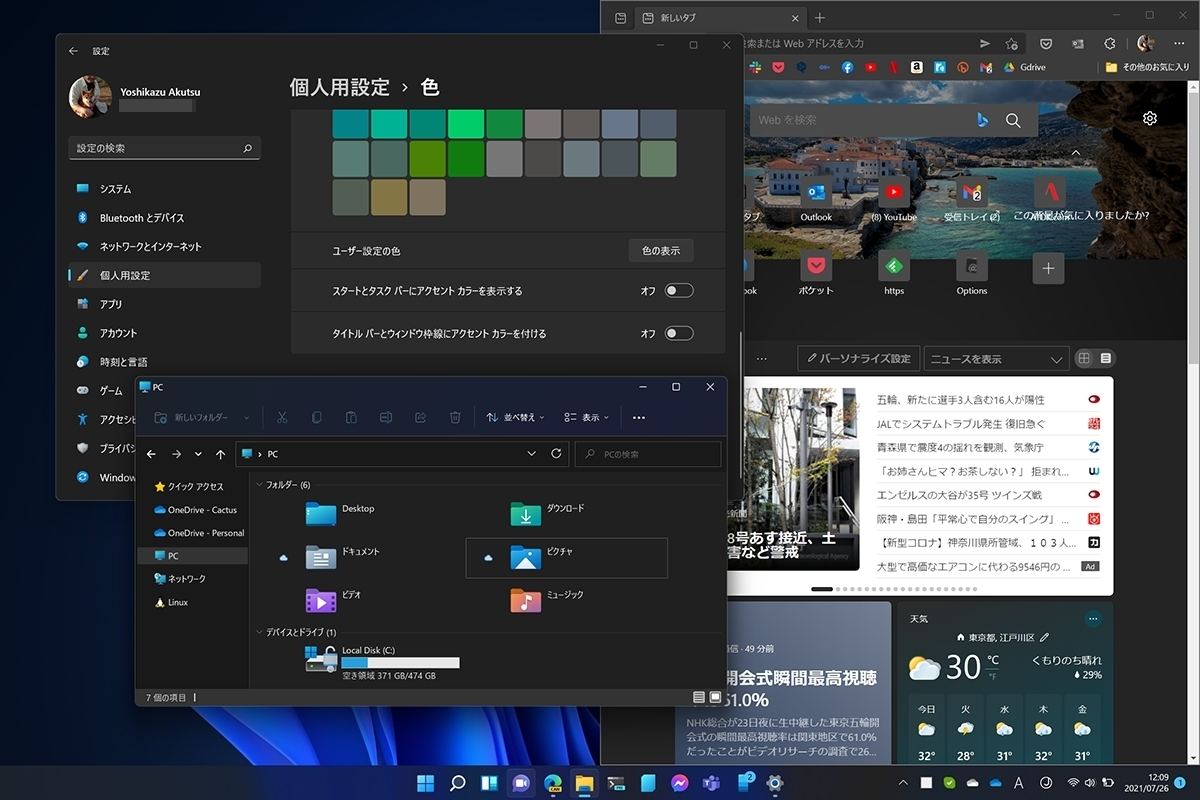1200x800 pixels.
Task: Open Edge new tab page settings gear
Action: click(1150, 118)
